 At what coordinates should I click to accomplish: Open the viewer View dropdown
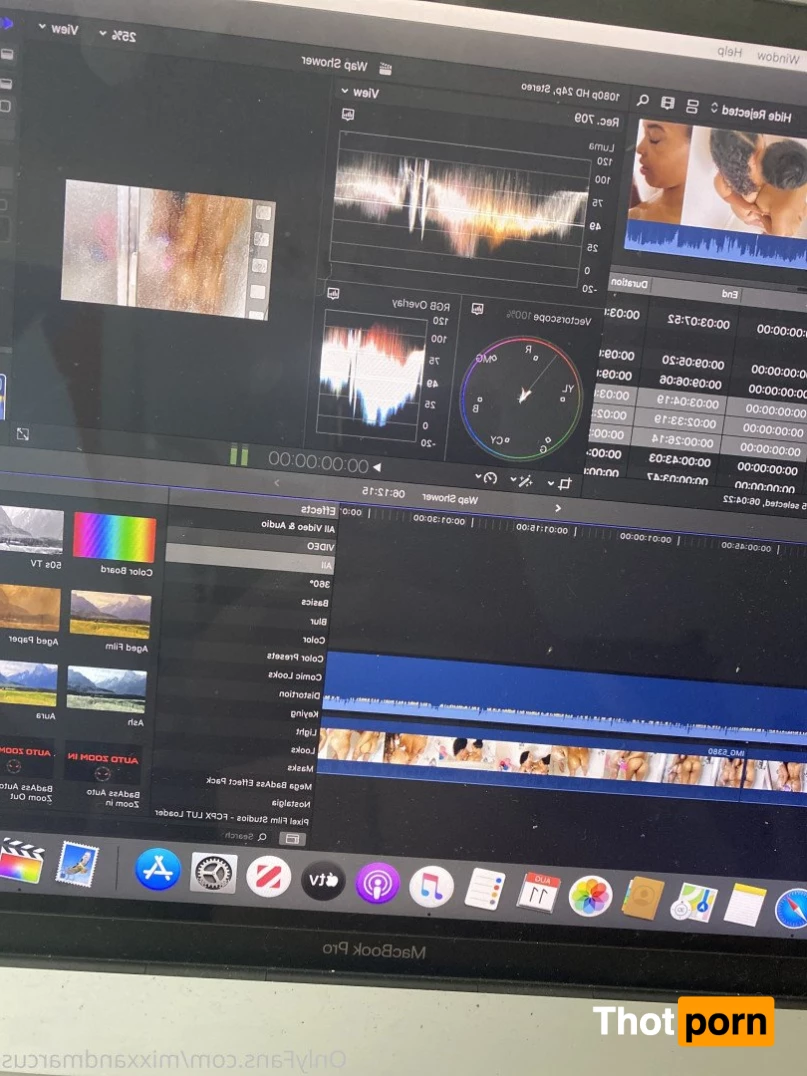click(59, 29)
